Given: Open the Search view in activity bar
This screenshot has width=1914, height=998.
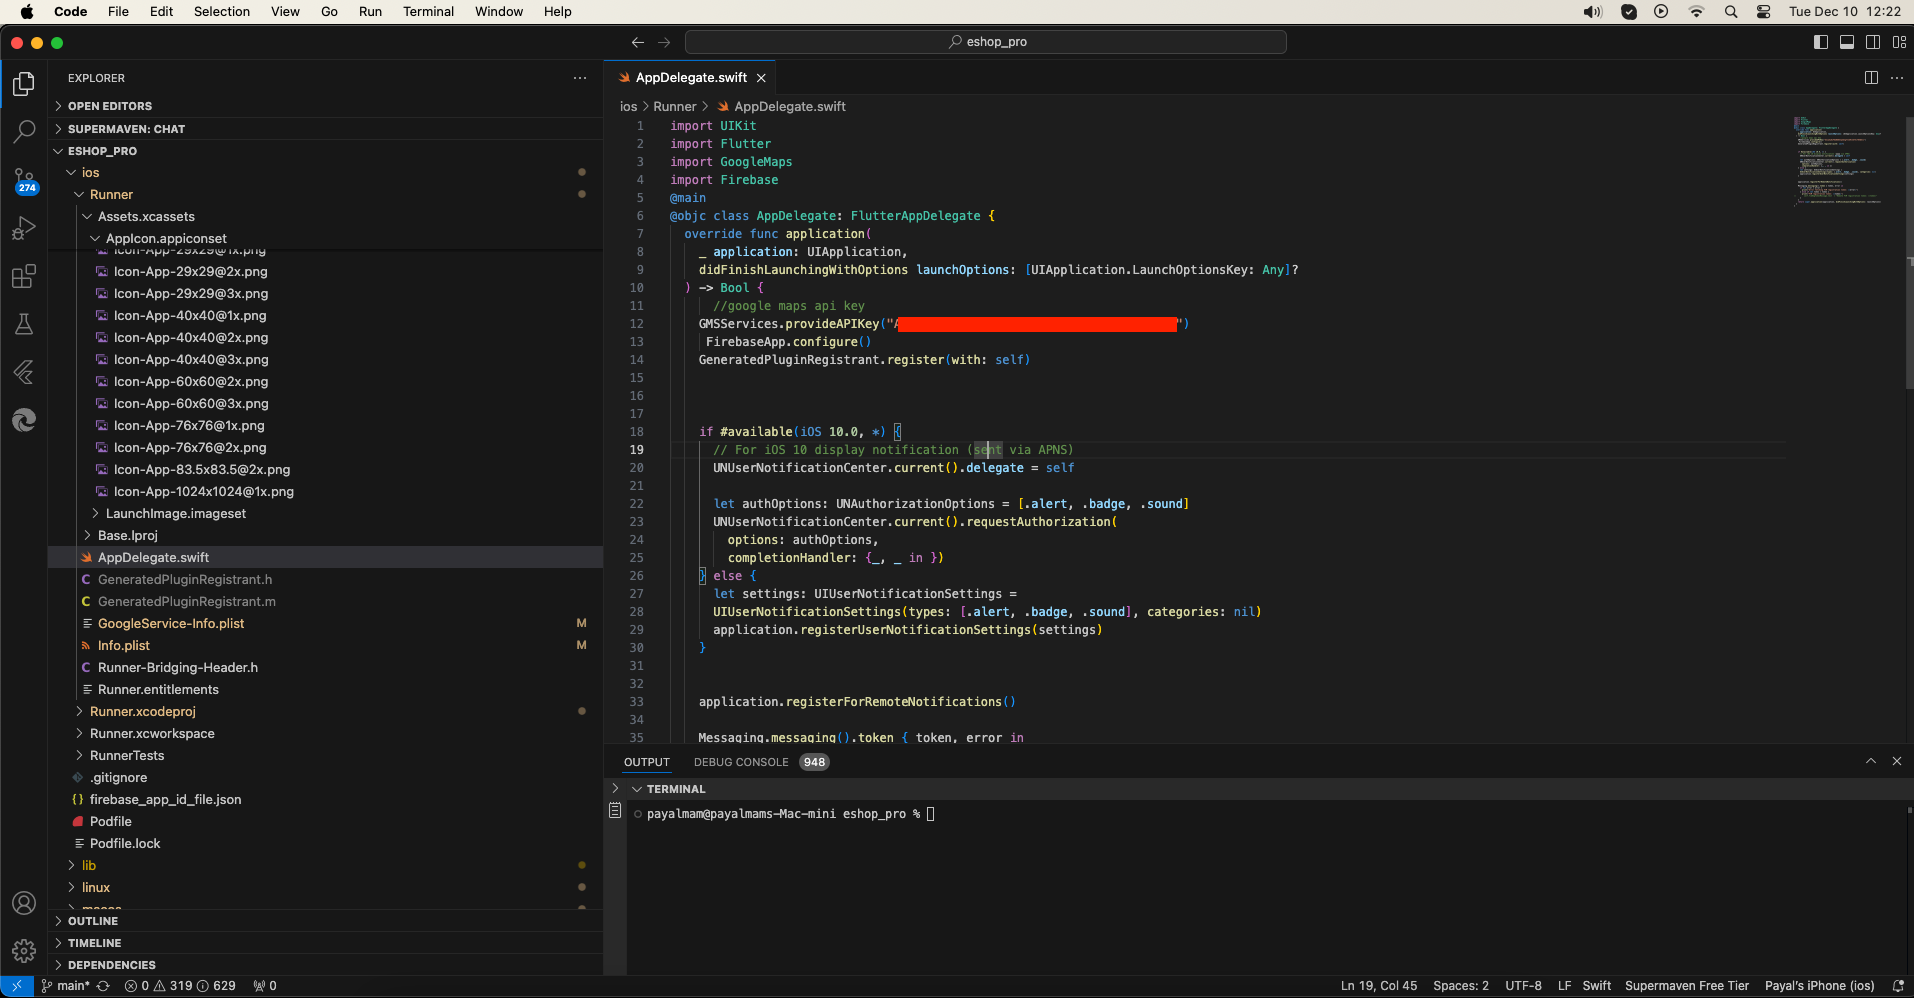Looking at the screenshot, I should pyautogui.click(x=24, y=131).
